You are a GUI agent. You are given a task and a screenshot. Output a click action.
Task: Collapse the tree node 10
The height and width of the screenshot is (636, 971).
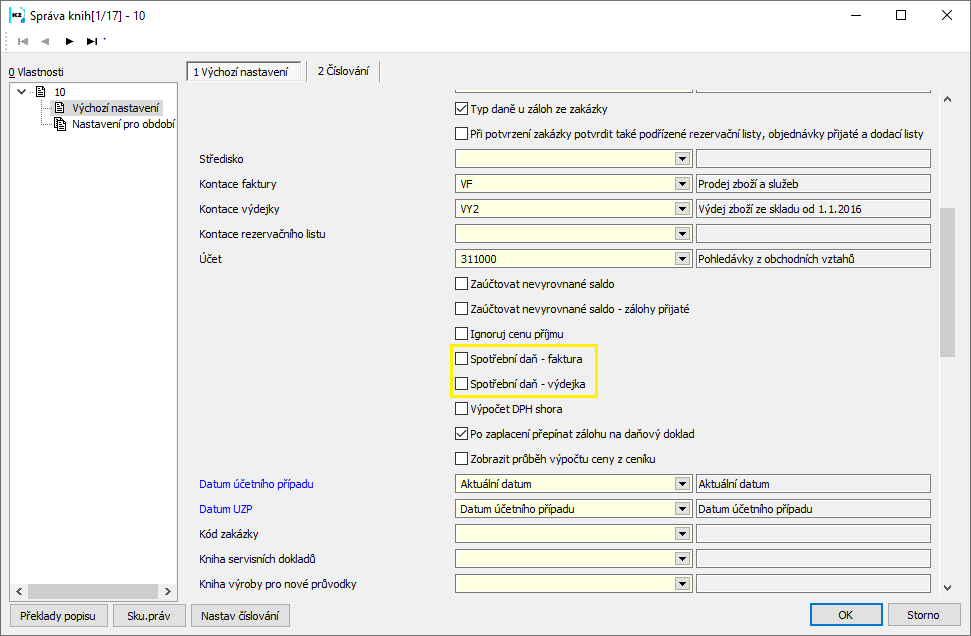(x=22, y=92)
